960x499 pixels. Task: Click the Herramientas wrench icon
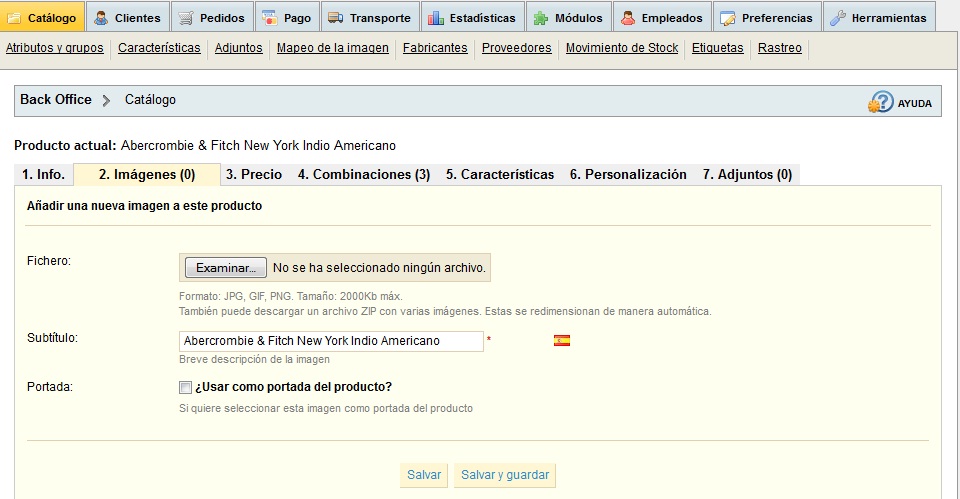(838, 18)
